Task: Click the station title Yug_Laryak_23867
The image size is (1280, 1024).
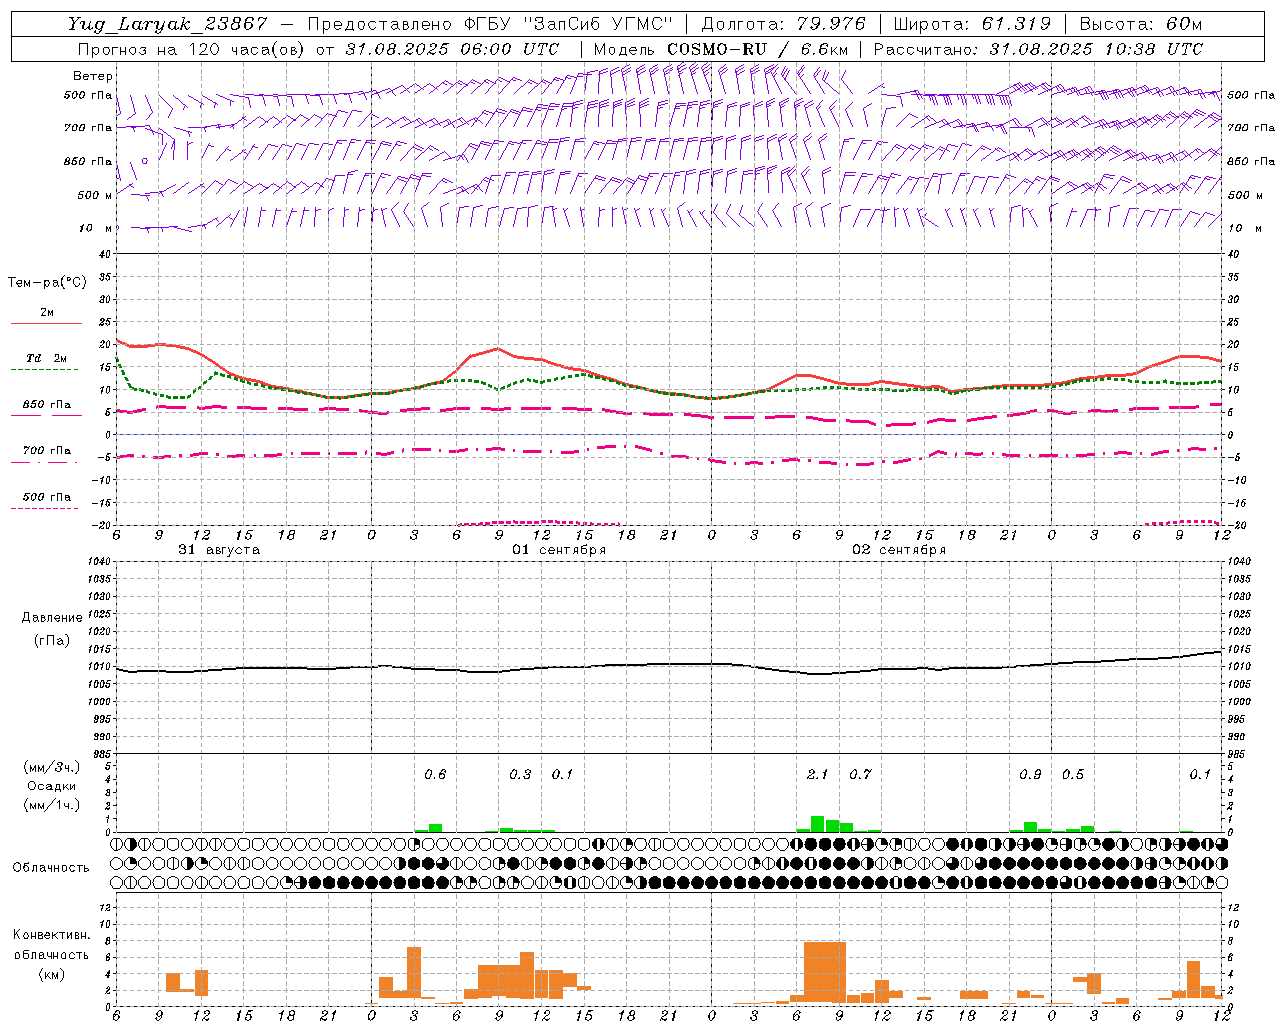Action: tap(168, 24)
